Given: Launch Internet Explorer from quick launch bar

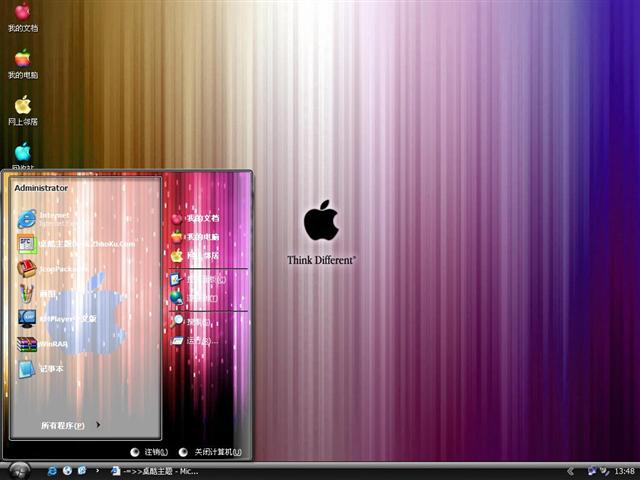Looking at the screenshot, I should click(52, 471).
